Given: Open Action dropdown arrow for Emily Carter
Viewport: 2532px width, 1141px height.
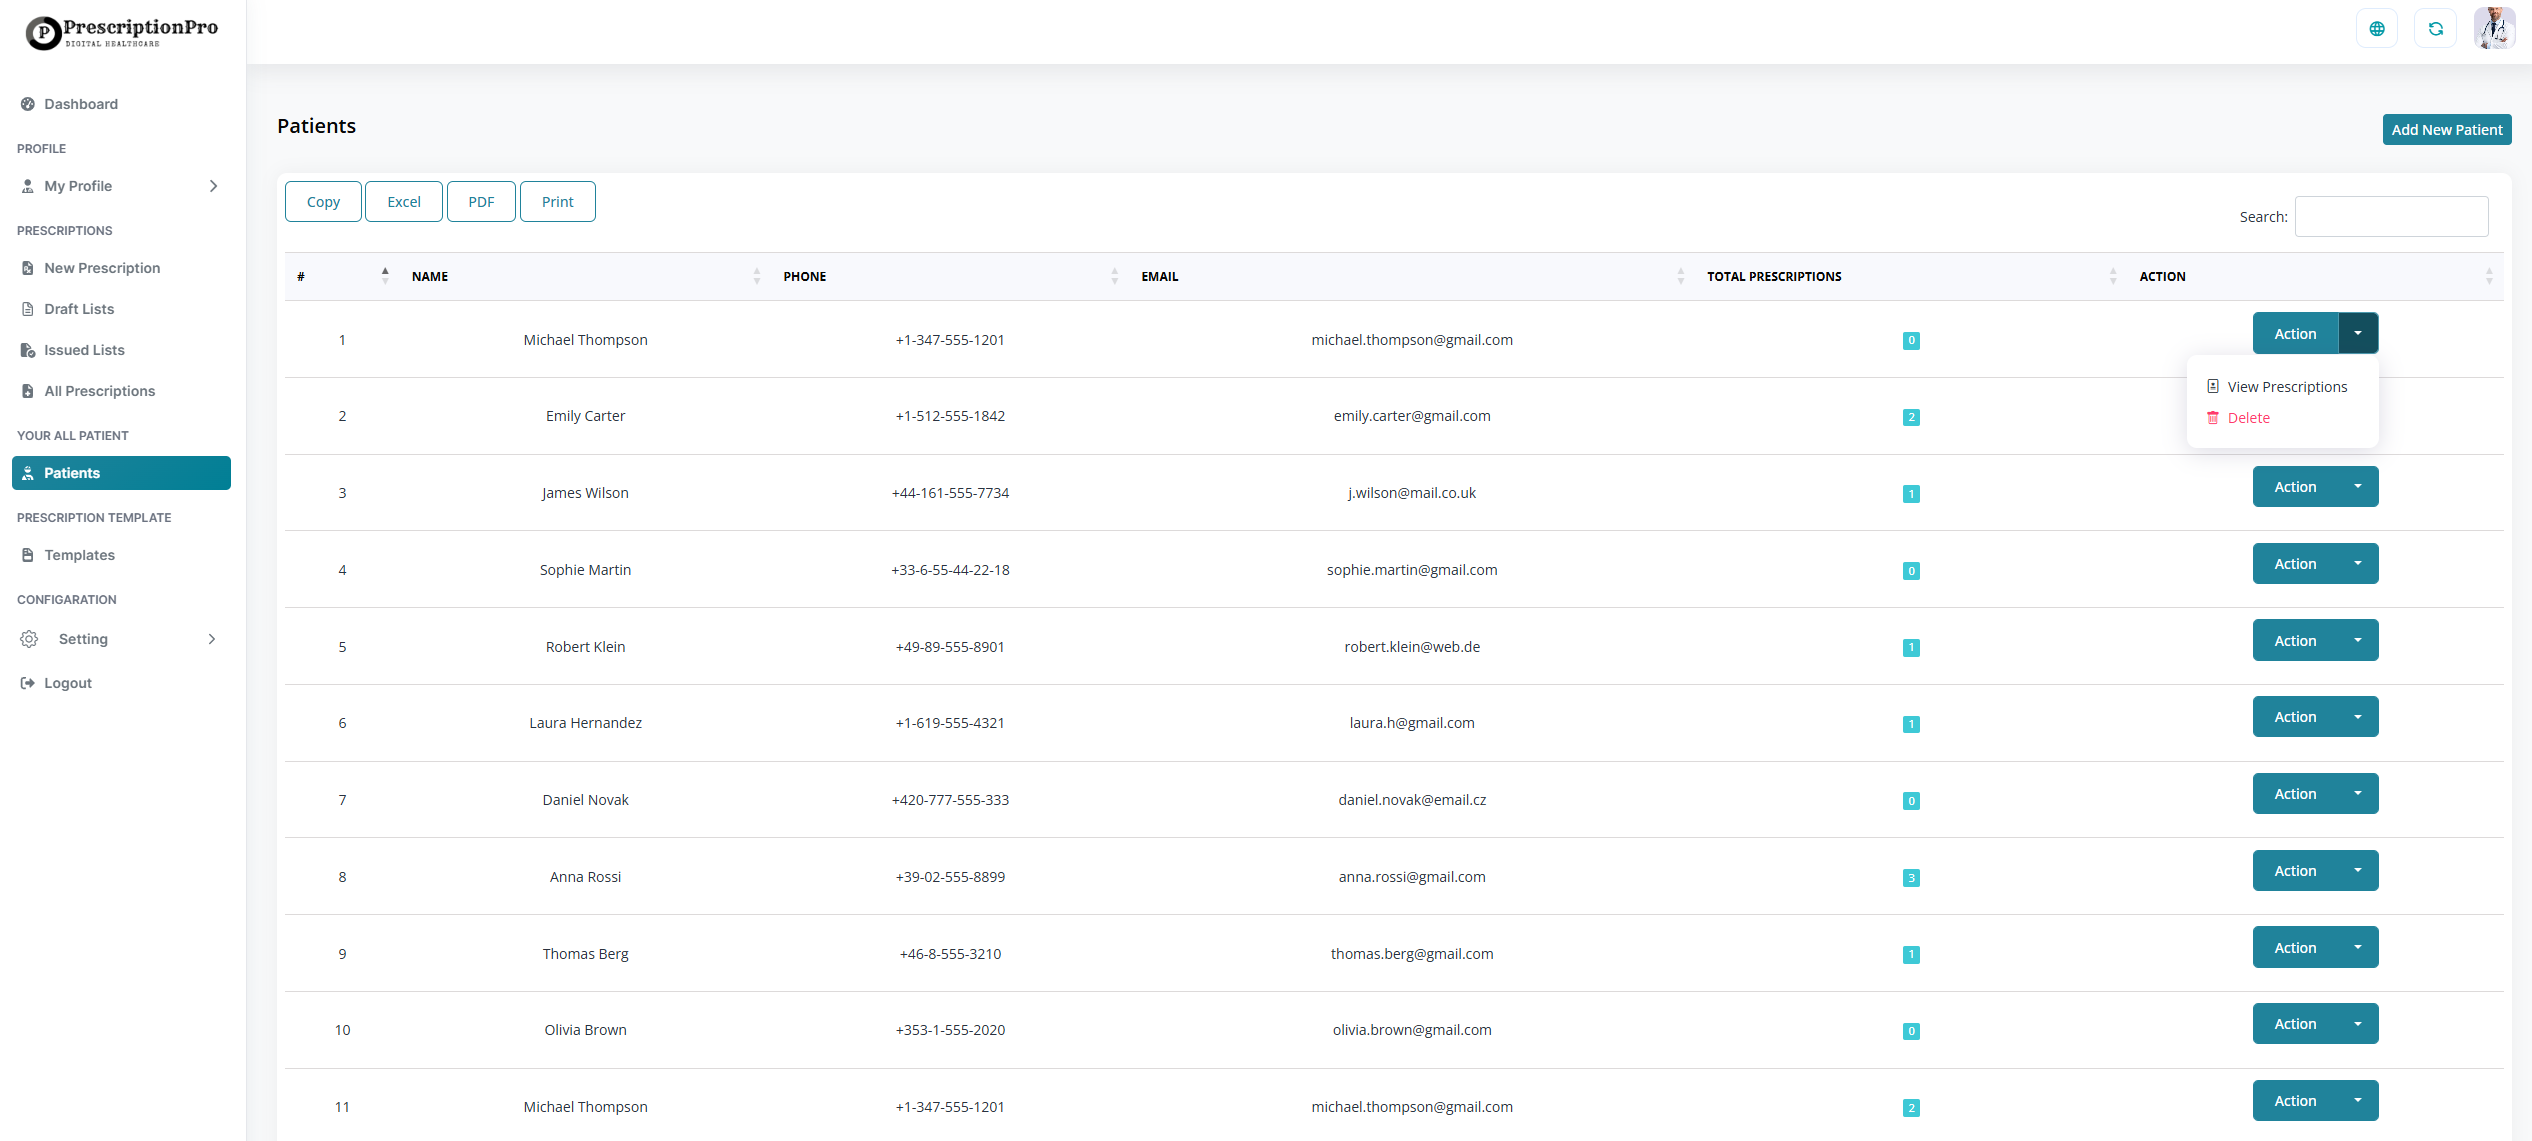Looking at the screenshot, I should click(2358, 410).
